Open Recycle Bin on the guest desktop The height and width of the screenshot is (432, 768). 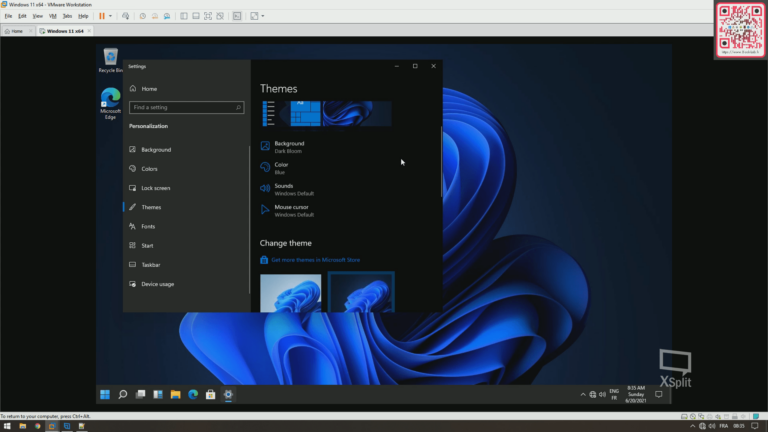tap(111, 60)
